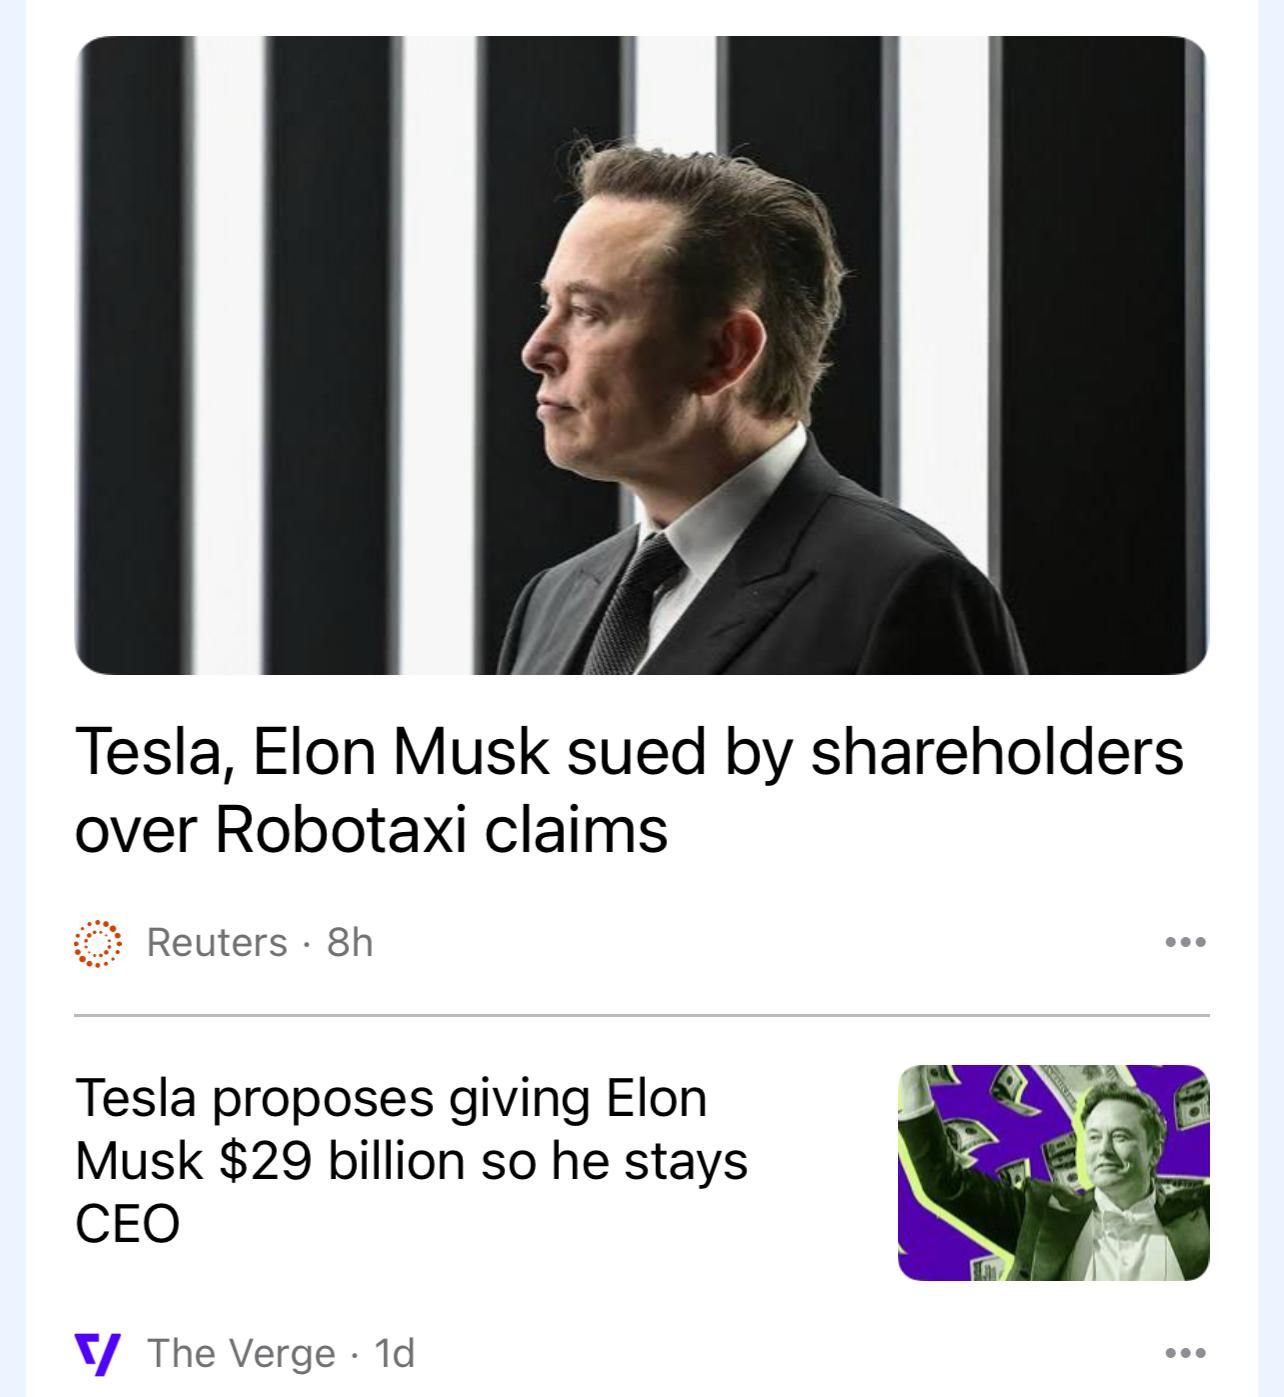The width and height of the screenshot is (1284, 1397).
Task: Click the word 'CEO' in The Verge headline
Action: (x=127, y=1224)
